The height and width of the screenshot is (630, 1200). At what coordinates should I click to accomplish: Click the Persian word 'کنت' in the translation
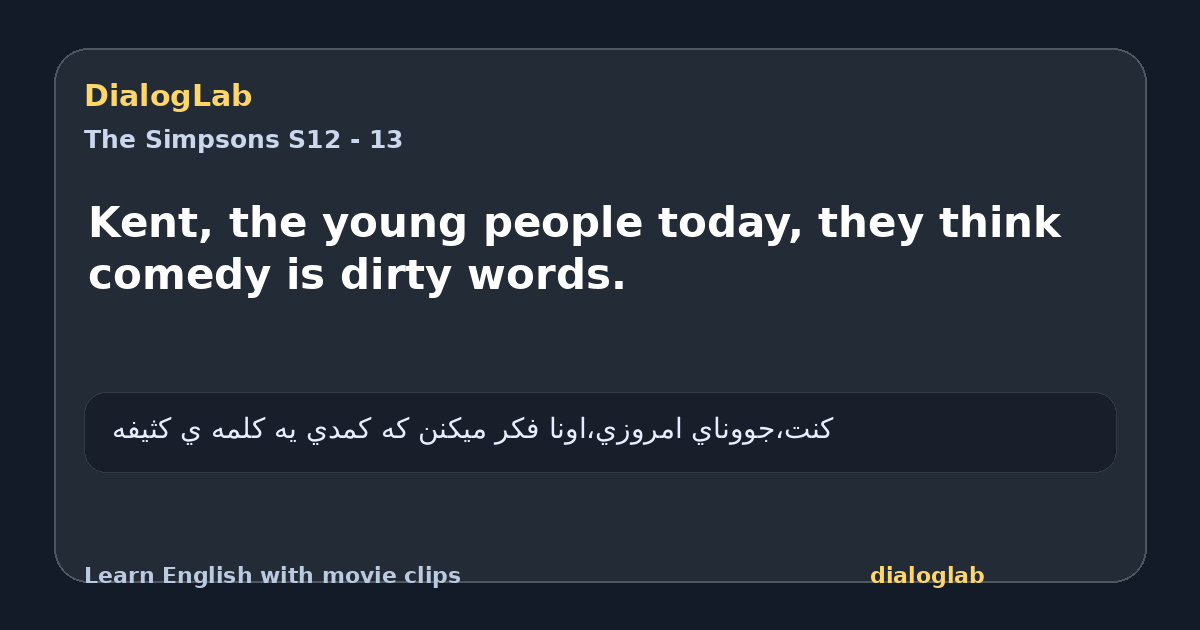(x=811, y=430)
